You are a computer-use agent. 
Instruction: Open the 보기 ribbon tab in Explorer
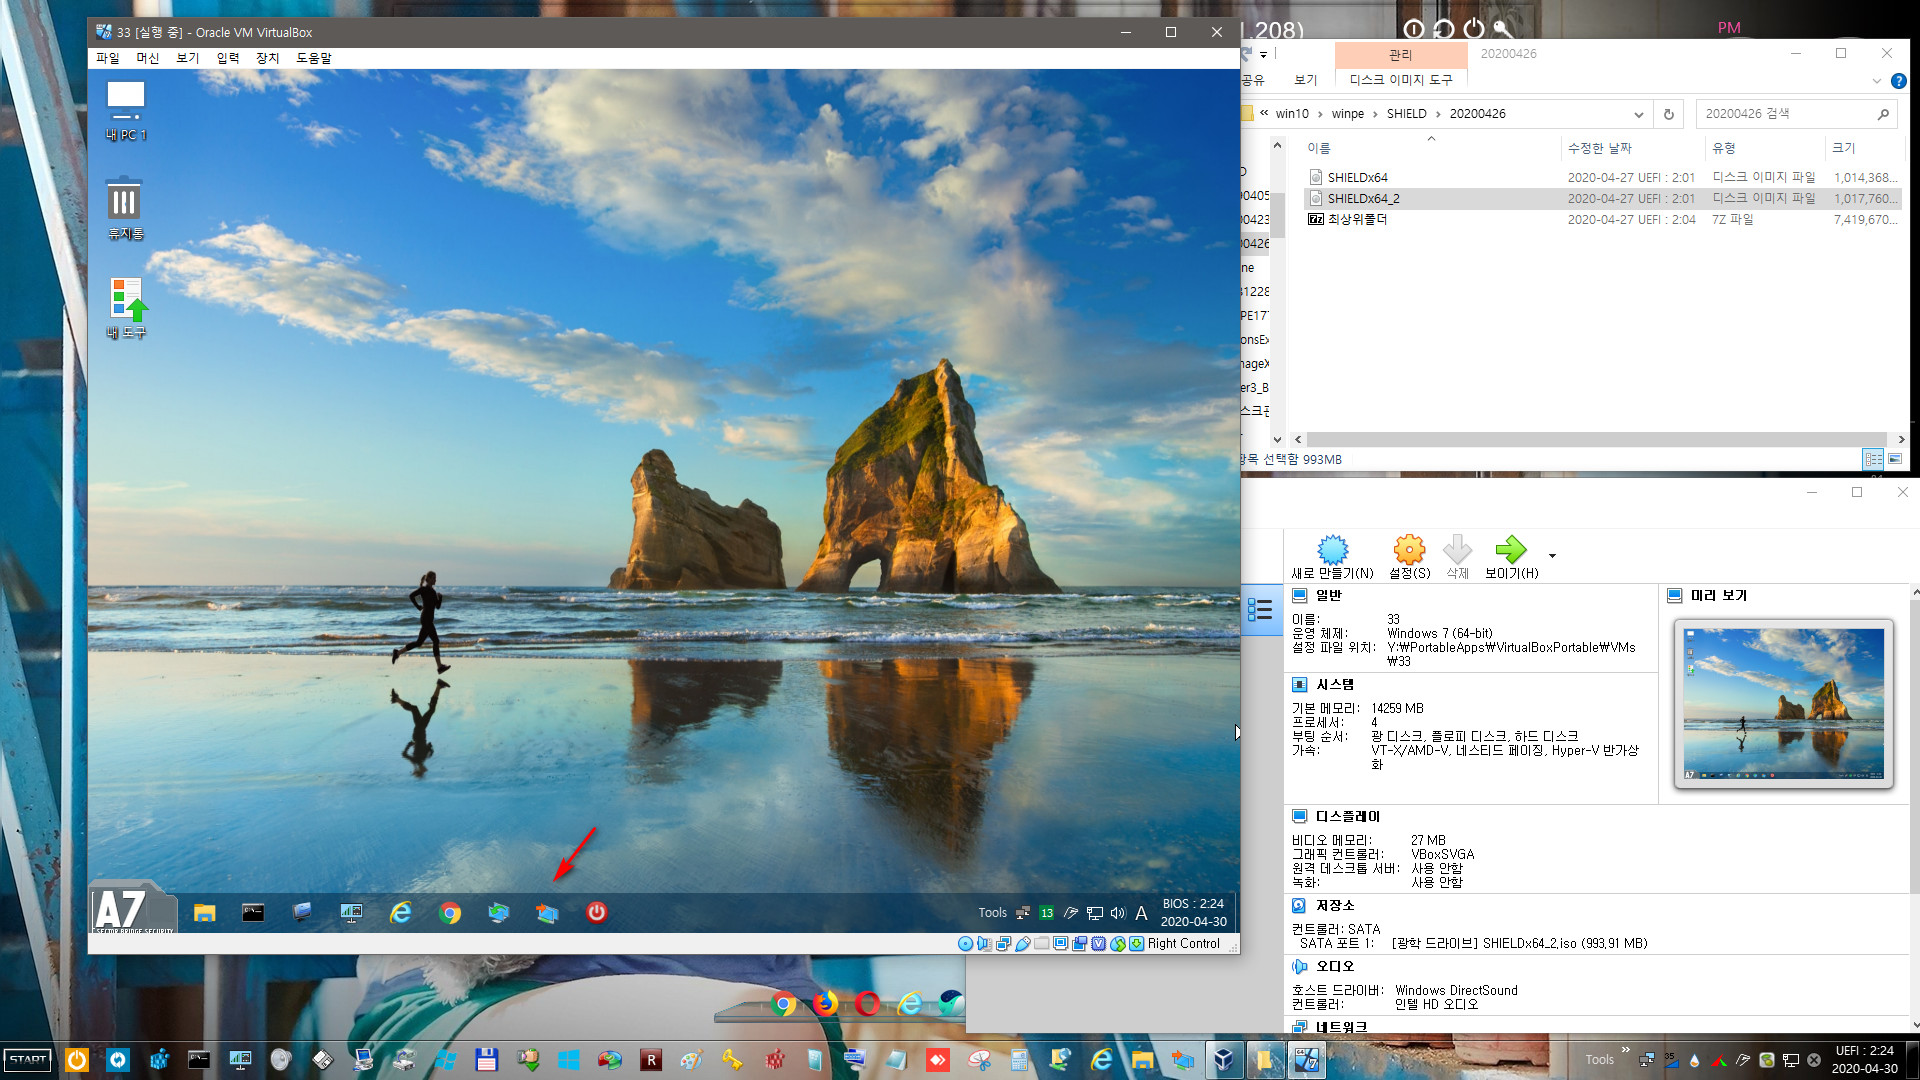(x=1305, y=79)
